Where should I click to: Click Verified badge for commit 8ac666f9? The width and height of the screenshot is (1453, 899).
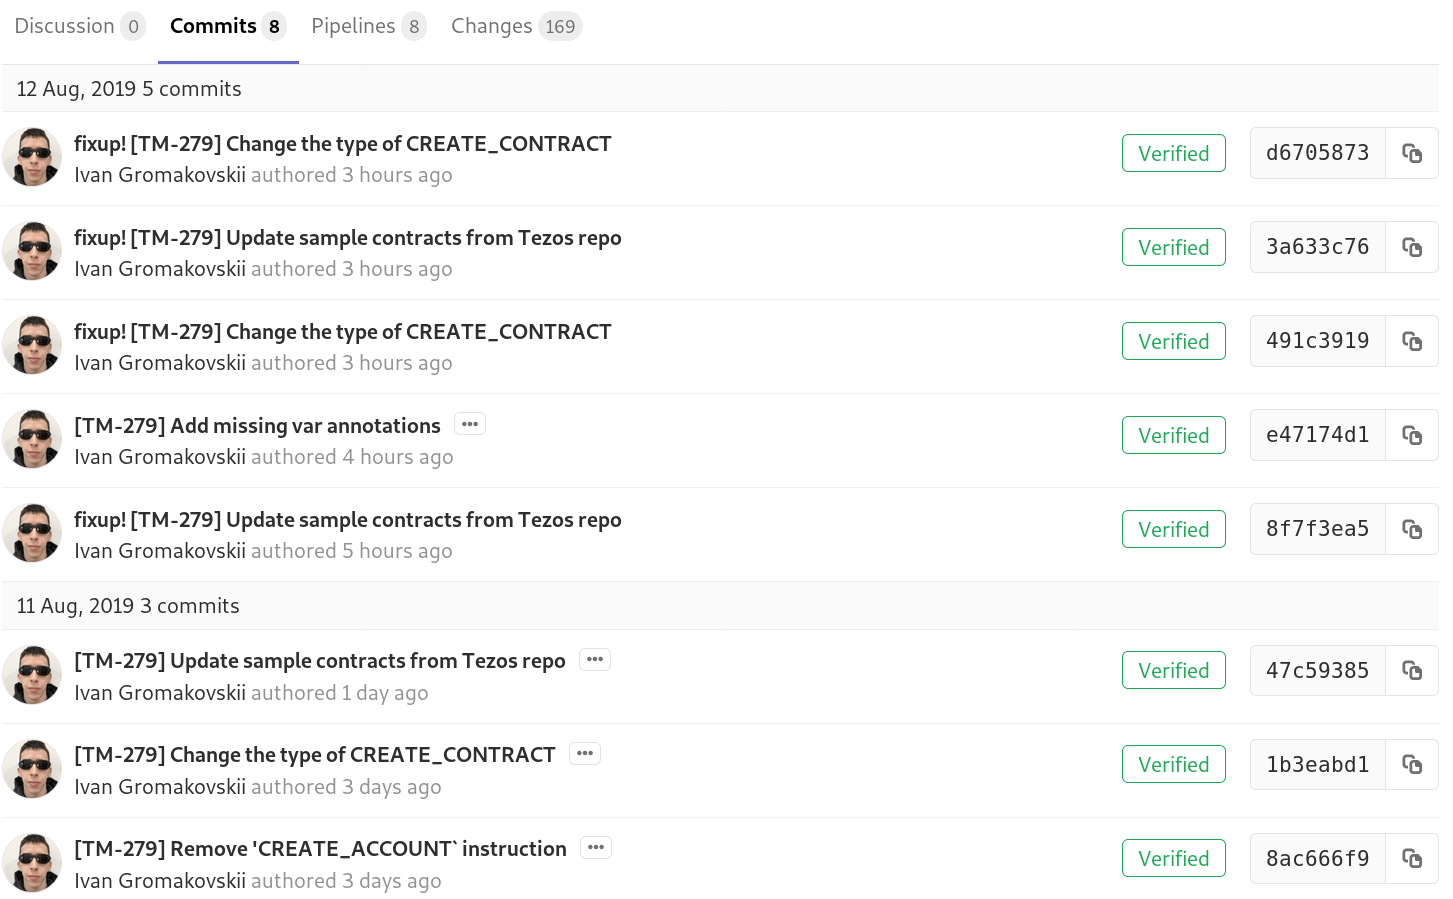pyautogui.click(x=1174, y=858)
